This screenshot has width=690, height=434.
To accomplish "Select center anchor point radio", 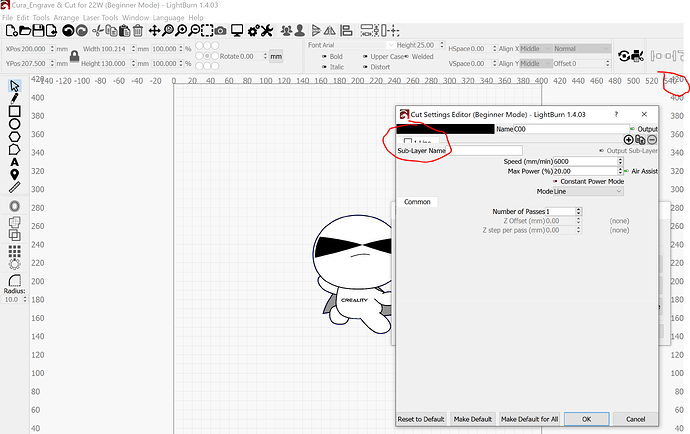I will (207, 56).
